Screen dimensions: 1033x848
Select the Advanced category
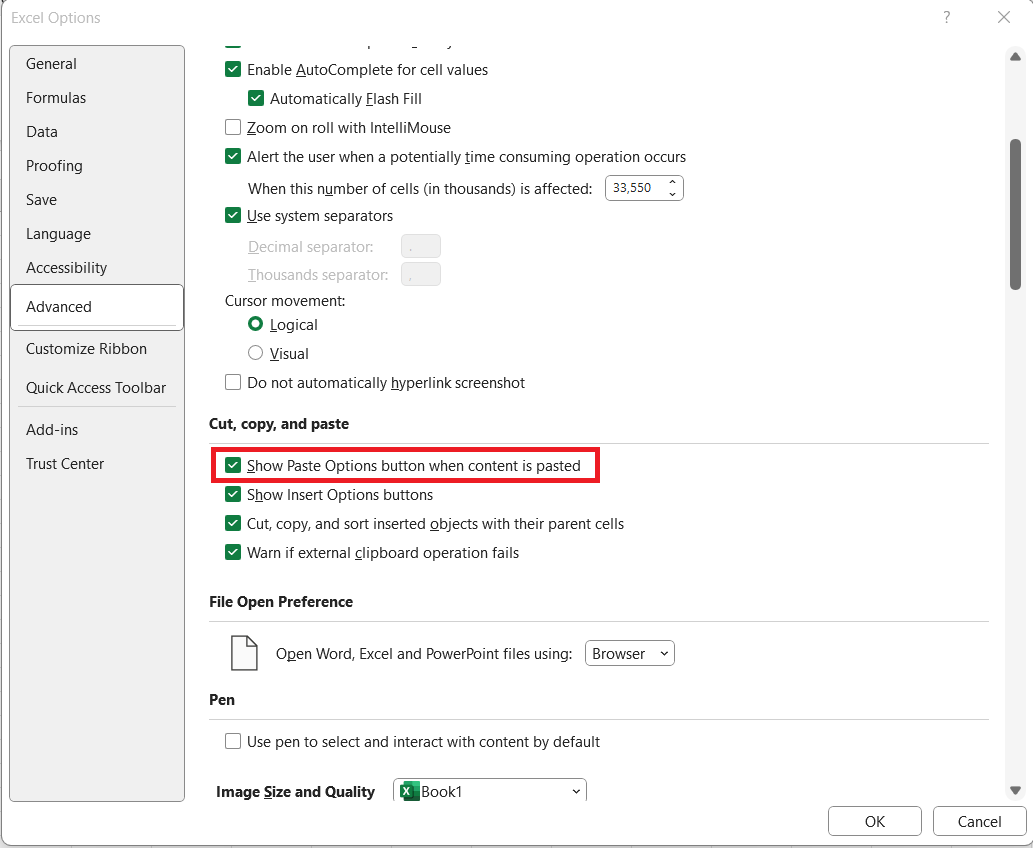coord(97,307)
